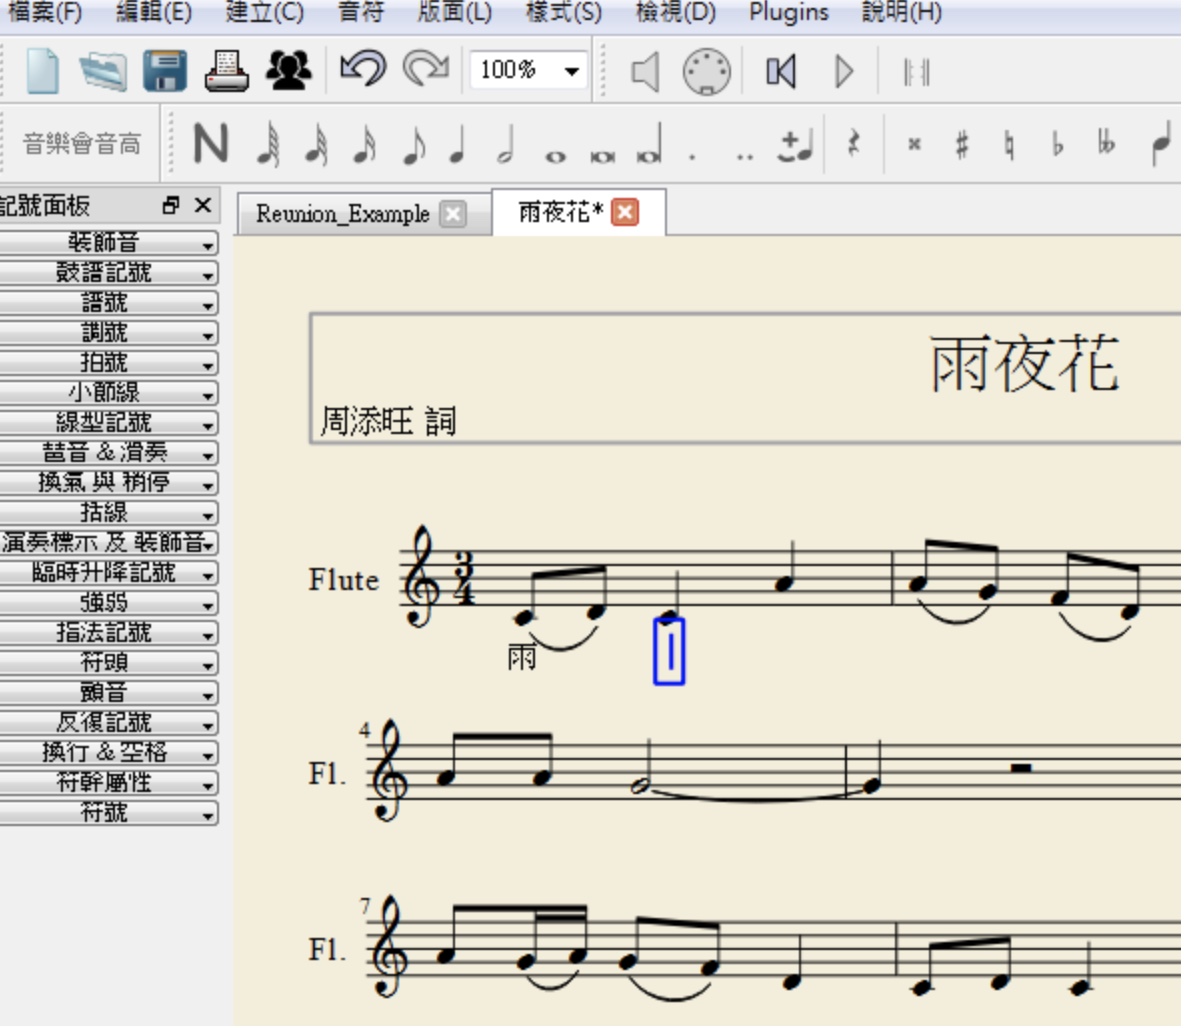Expand the 小節線 barline palette
Viewport: 1184px width, 1028px height.
point(108,393)
